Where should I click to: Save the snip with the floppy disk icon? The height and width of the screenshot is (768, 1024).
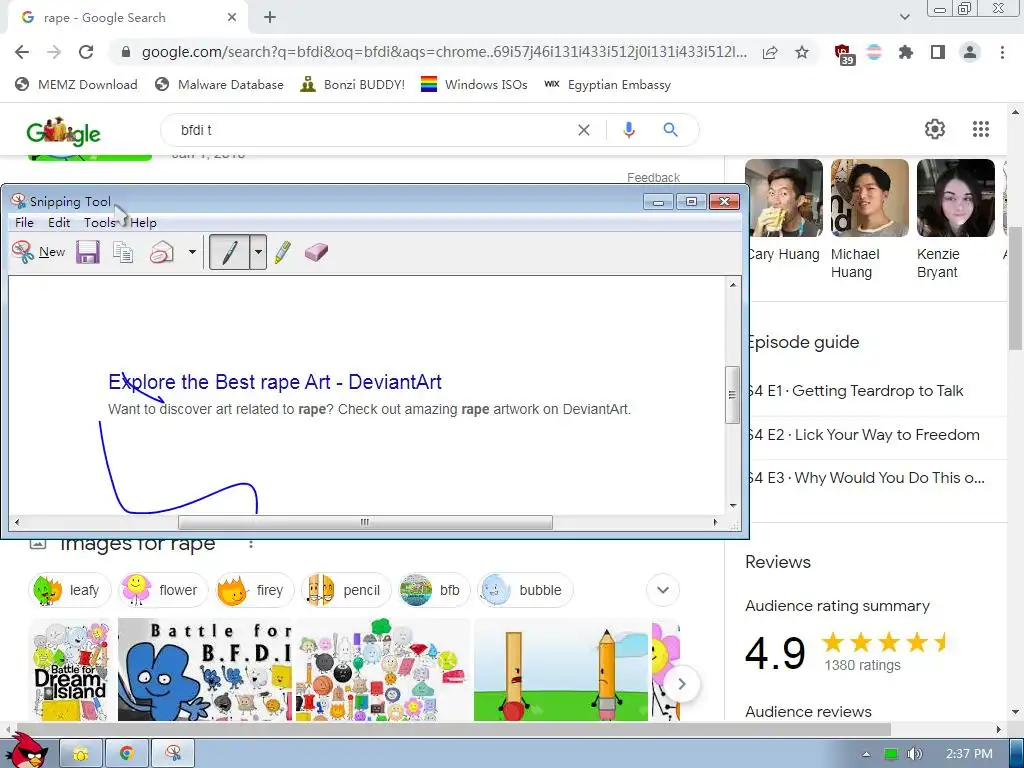tap(88, 252)
